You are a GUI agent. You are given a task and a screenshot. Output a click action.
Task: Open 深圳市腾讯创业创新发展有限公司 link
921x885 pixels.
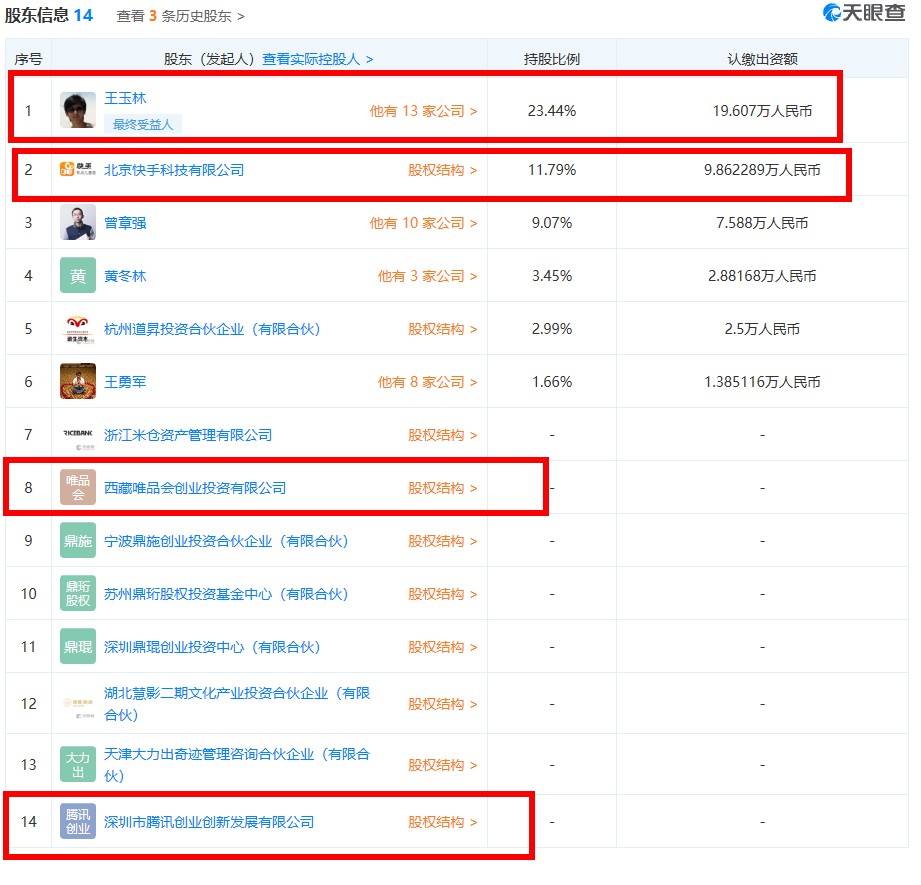point(209,822)
